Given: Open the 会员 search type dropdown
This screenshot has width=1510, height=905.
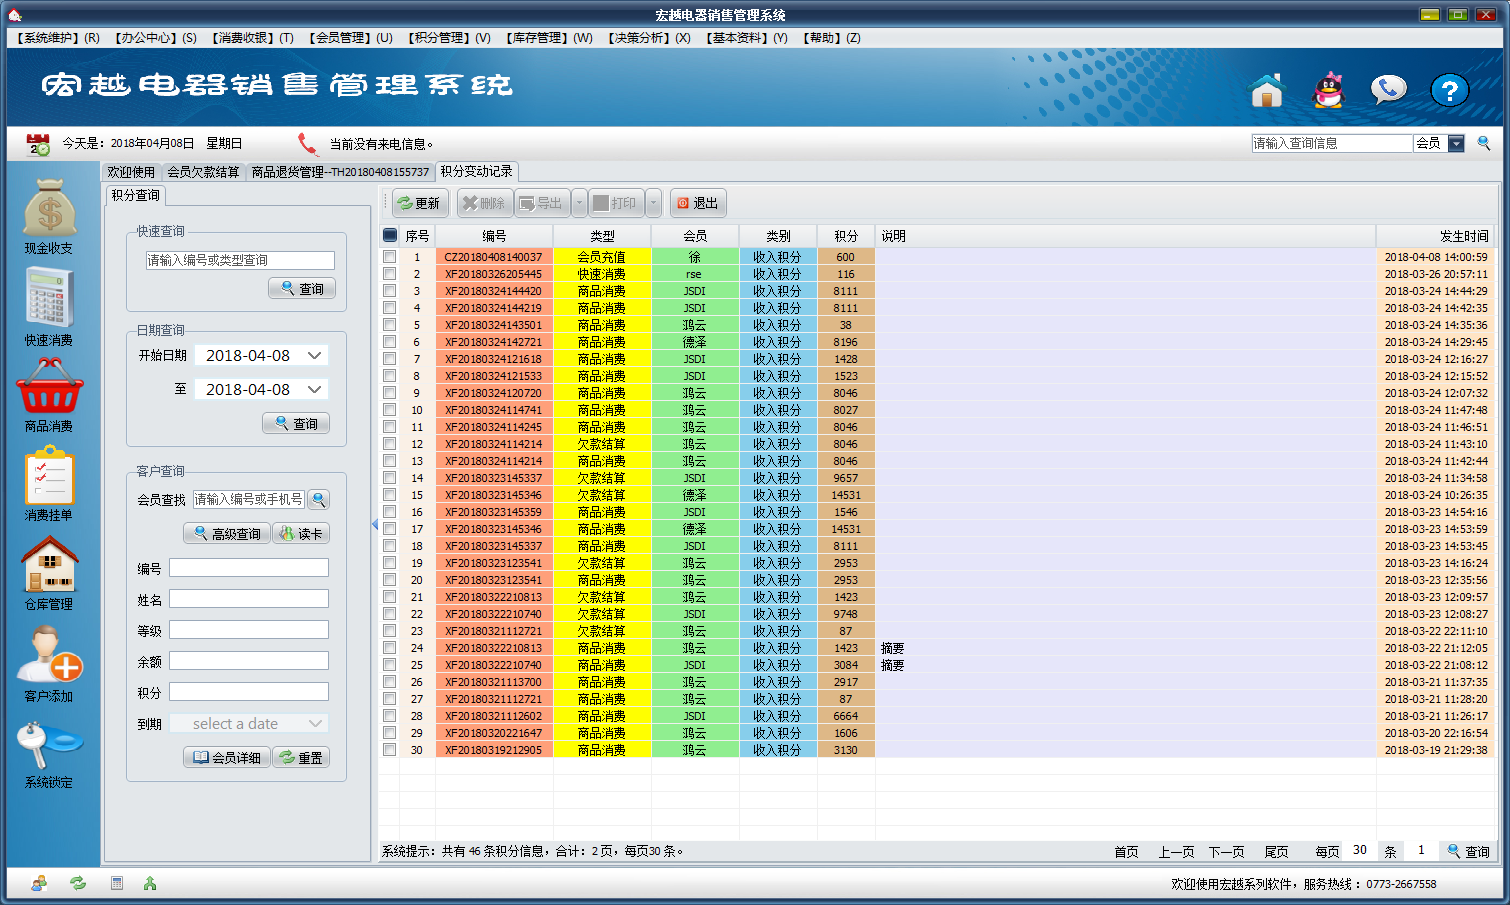Looking at the screenshot, I should (1456, 144).
